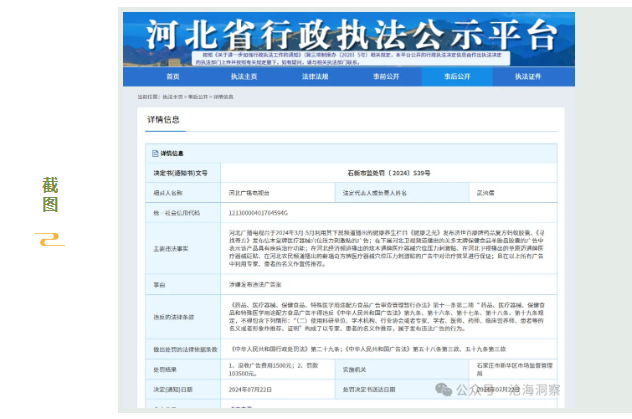Click the notice text under the banner title
The image size is (632, 419).
(x=349, y=58)
